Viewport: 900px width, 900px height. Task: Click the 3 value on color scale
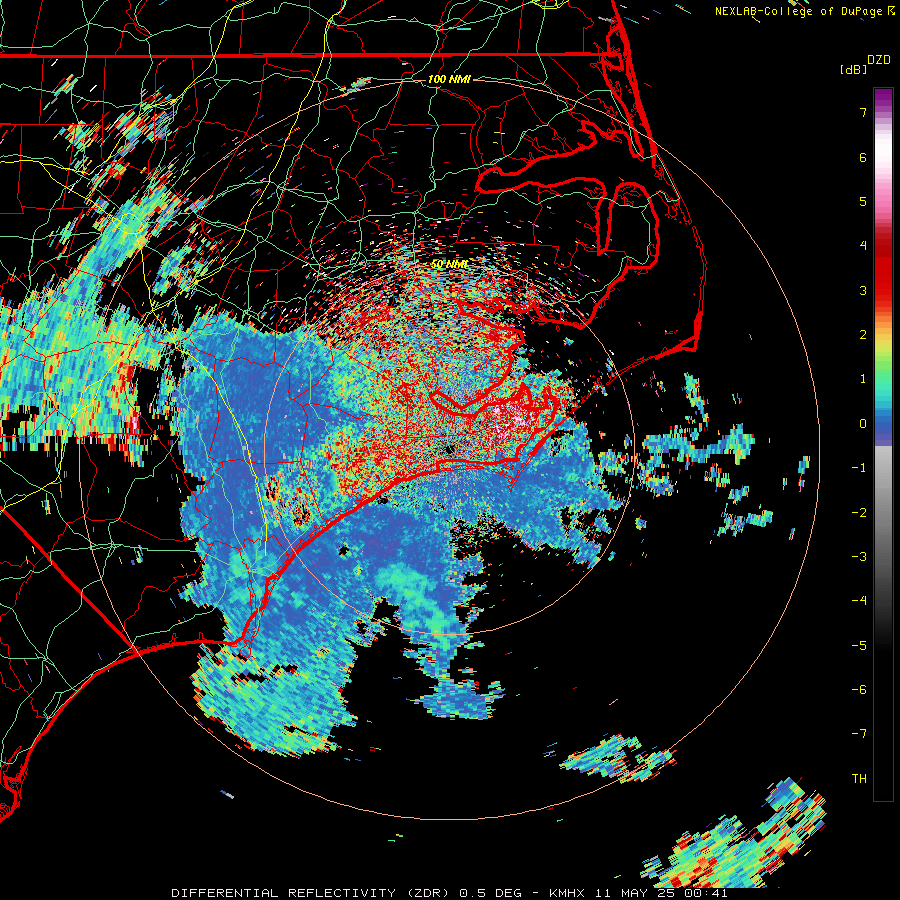(x=863, y=290)
